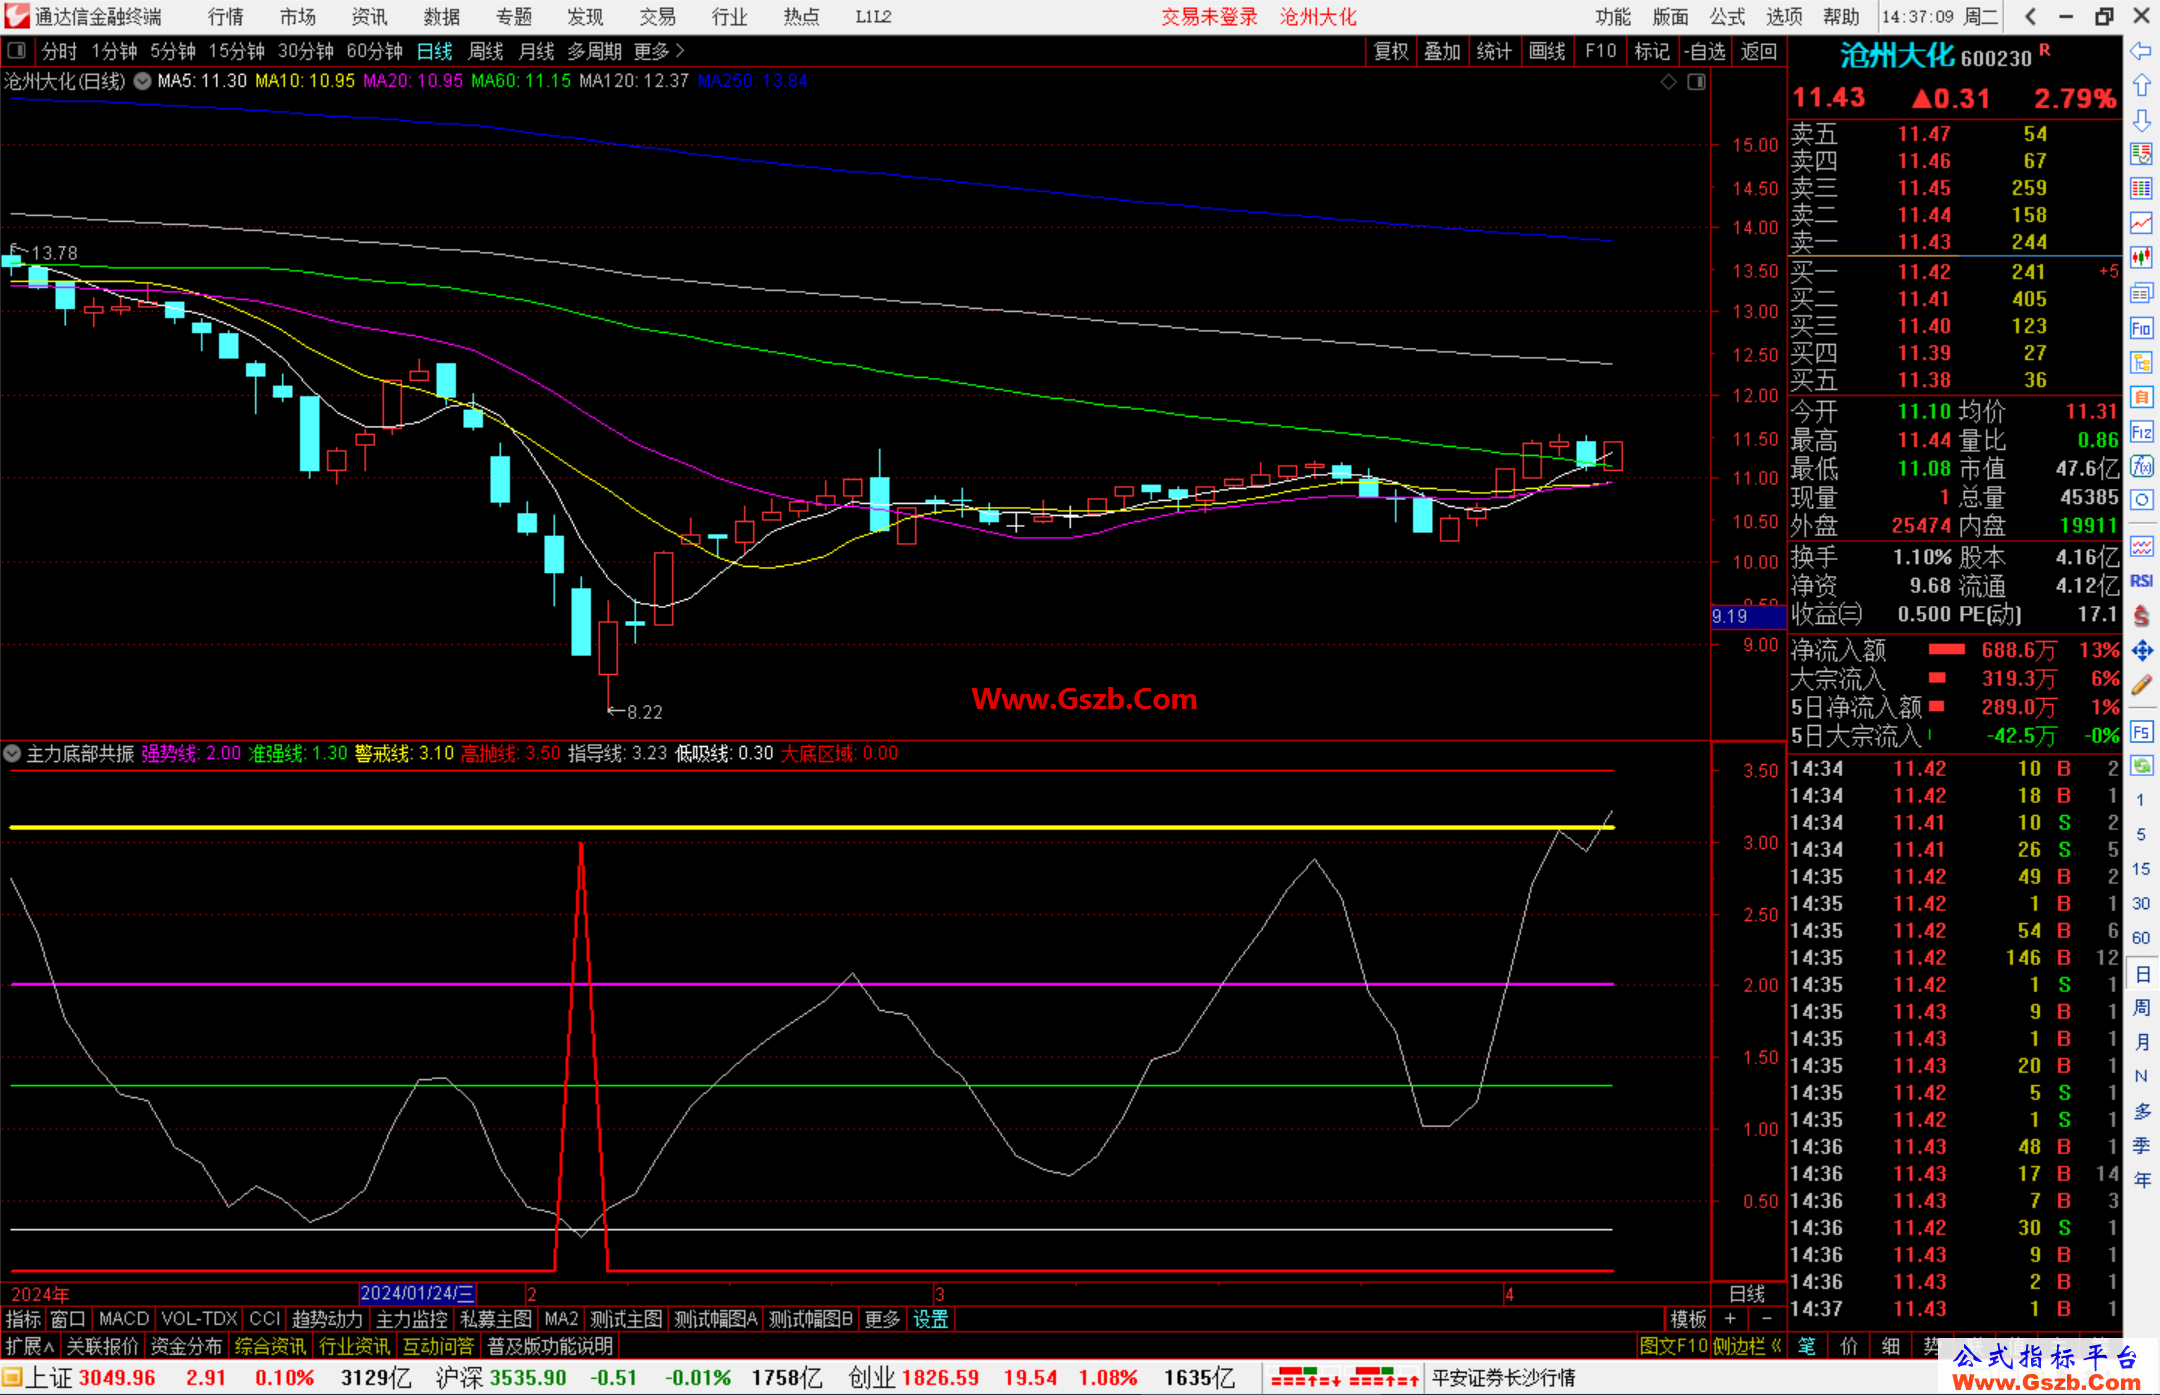Click the 画线 drawing button
2160x1395 pixels.
pos(1547,50)
